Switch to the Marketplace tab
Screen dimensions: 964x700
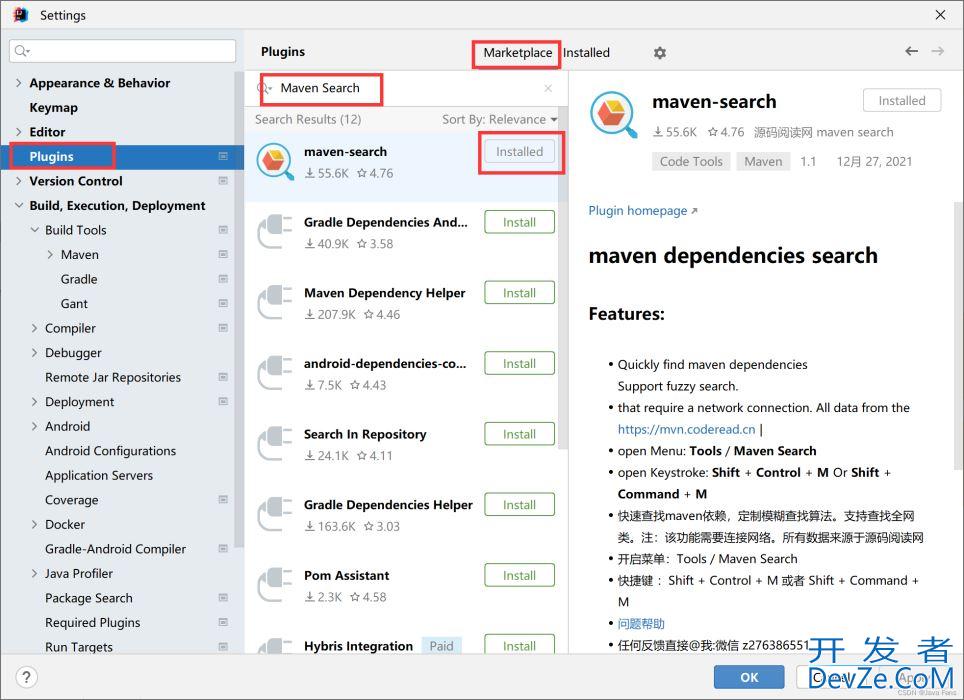coord(518,53)
